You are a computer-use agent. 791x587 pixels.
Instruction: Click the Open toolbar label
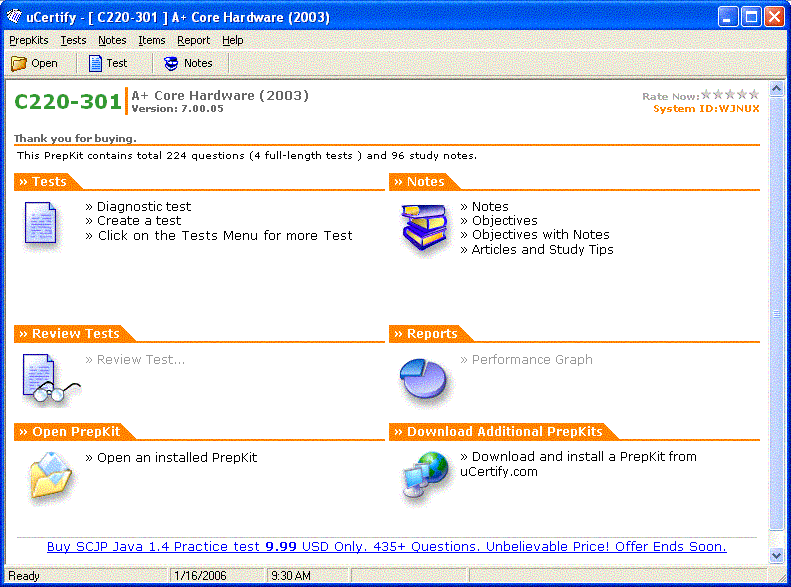pyautogui.click(x=44, y=64)
